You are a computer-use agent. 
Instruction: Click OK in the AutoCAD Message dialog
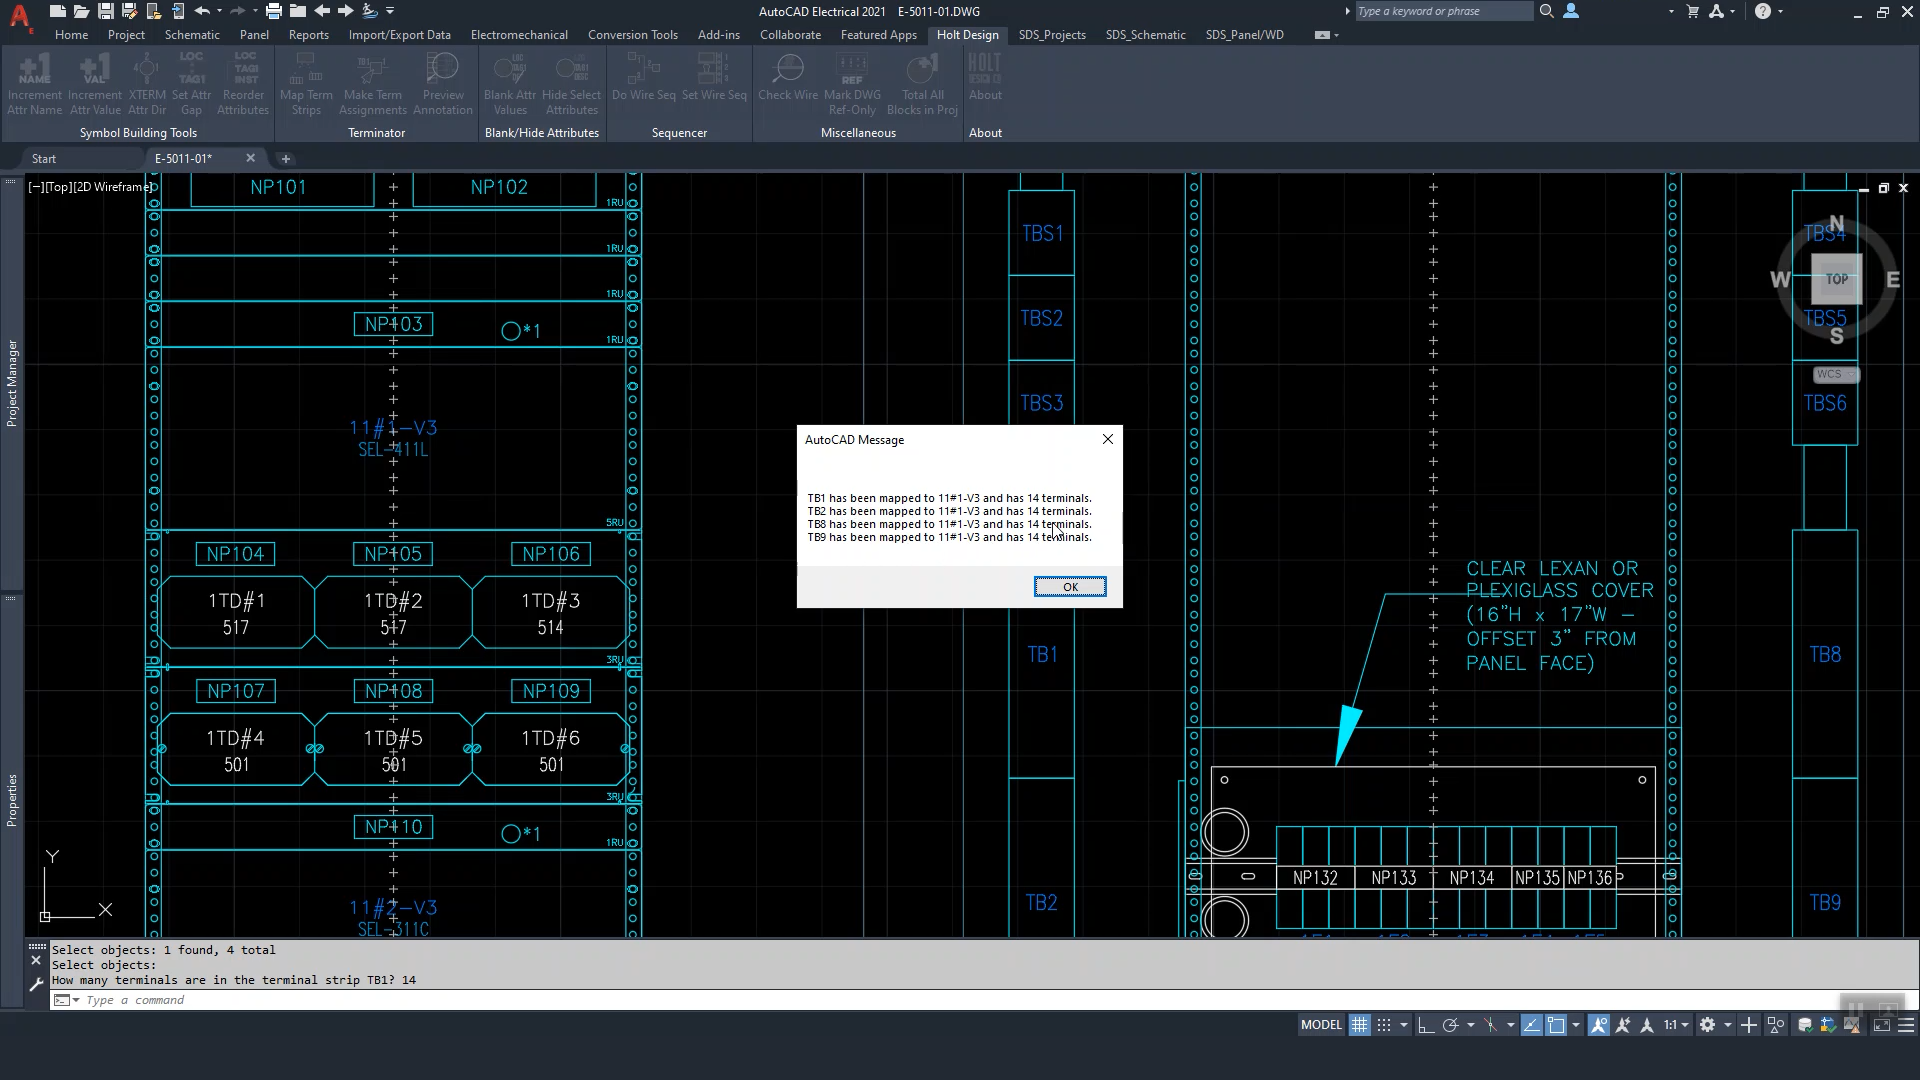click(1069, 587)
